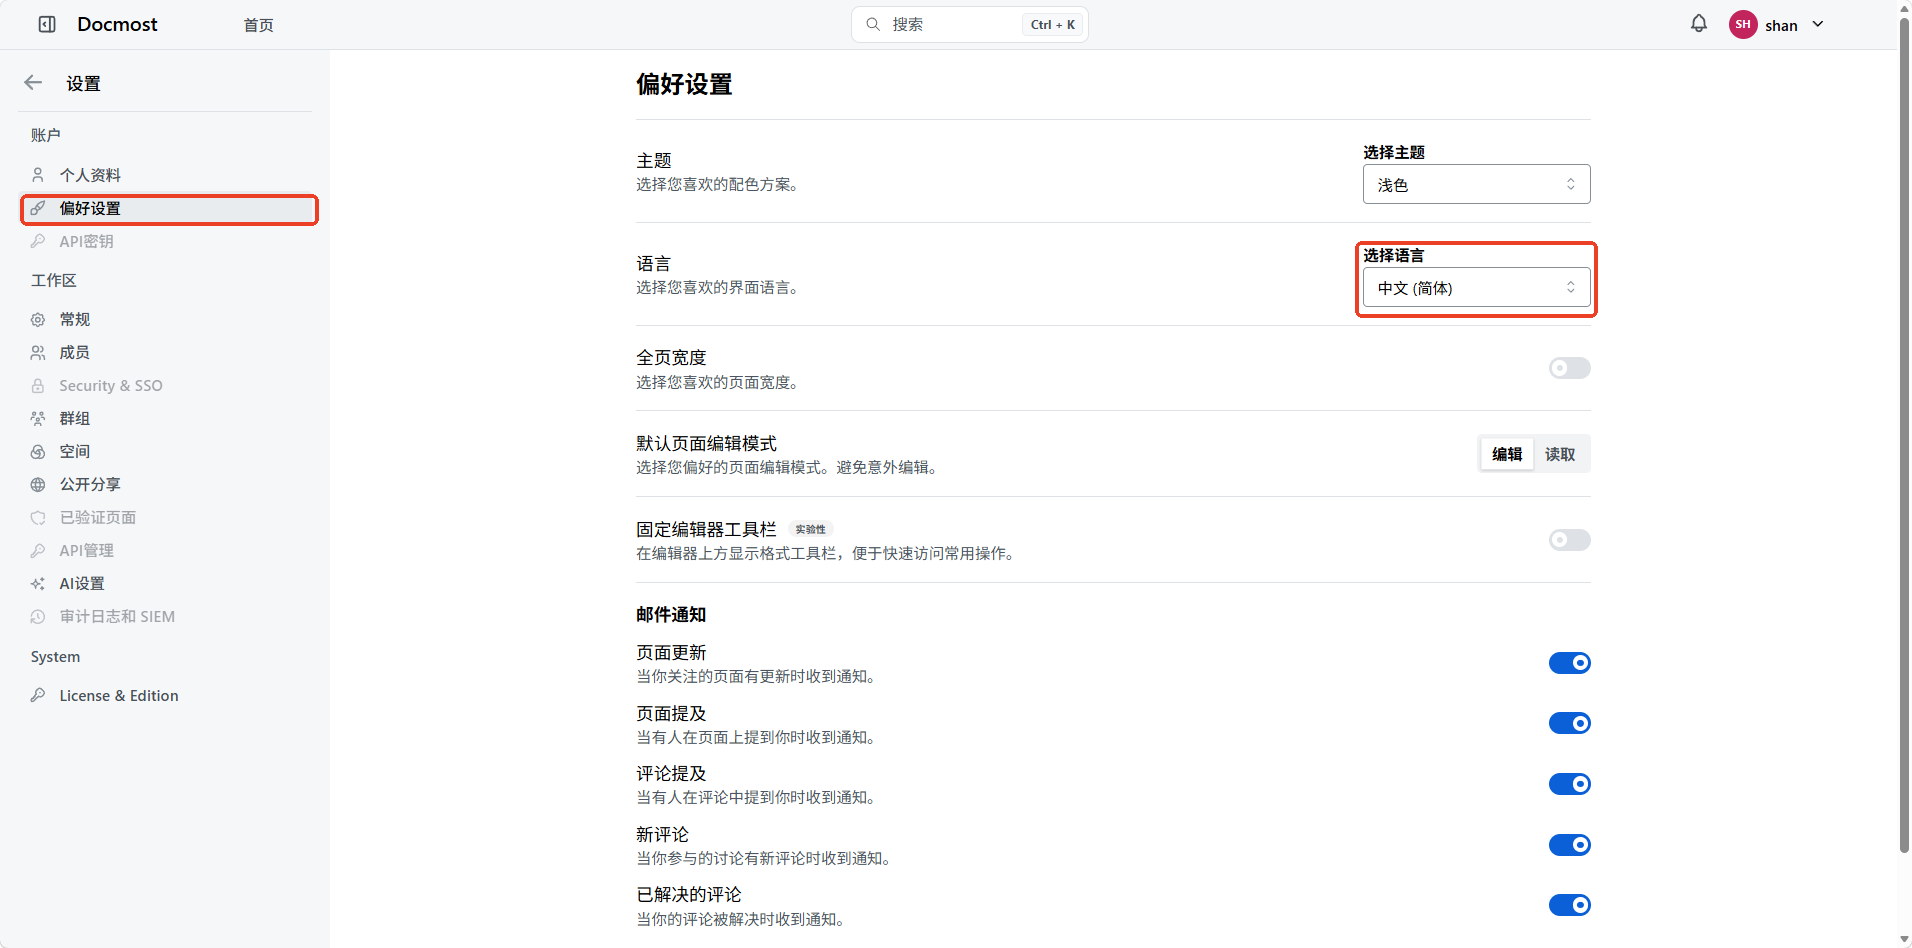1912x948 pixels.
Task: Click the icon beside 空间
Action: coord(38,452)
